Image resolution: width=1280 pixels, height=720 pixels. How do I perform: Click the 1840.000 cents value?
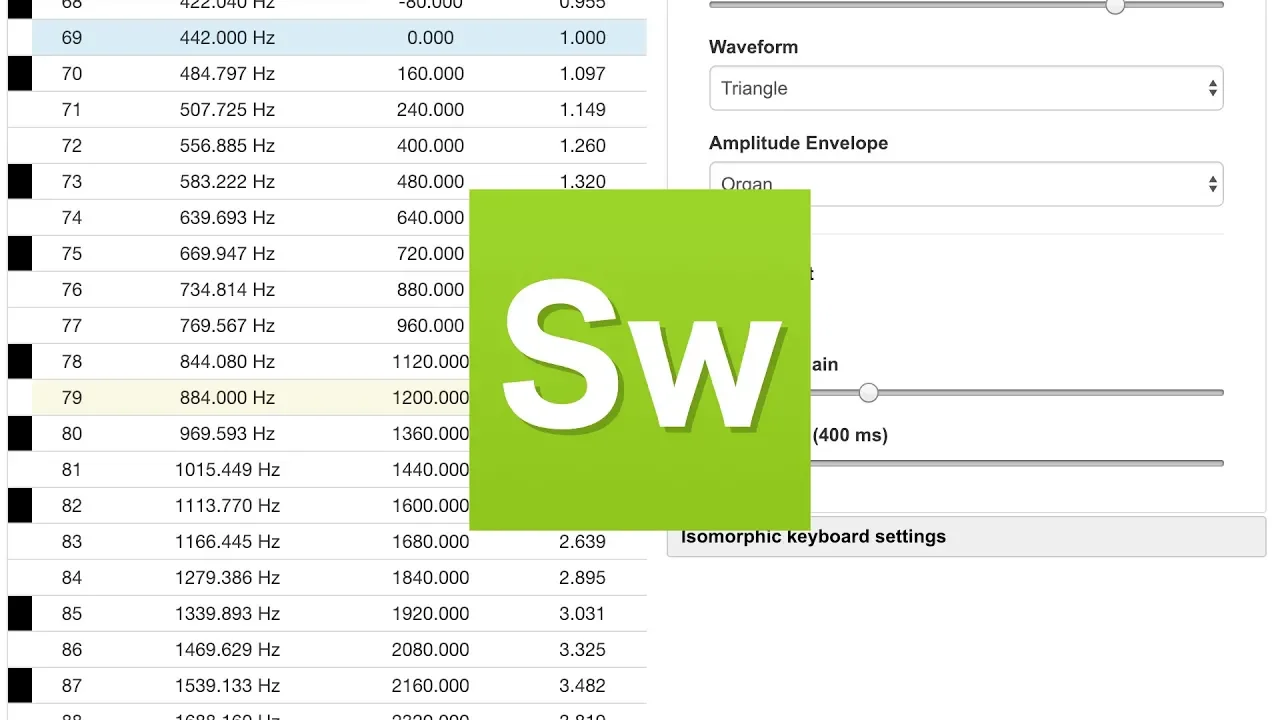click(430, 578)
